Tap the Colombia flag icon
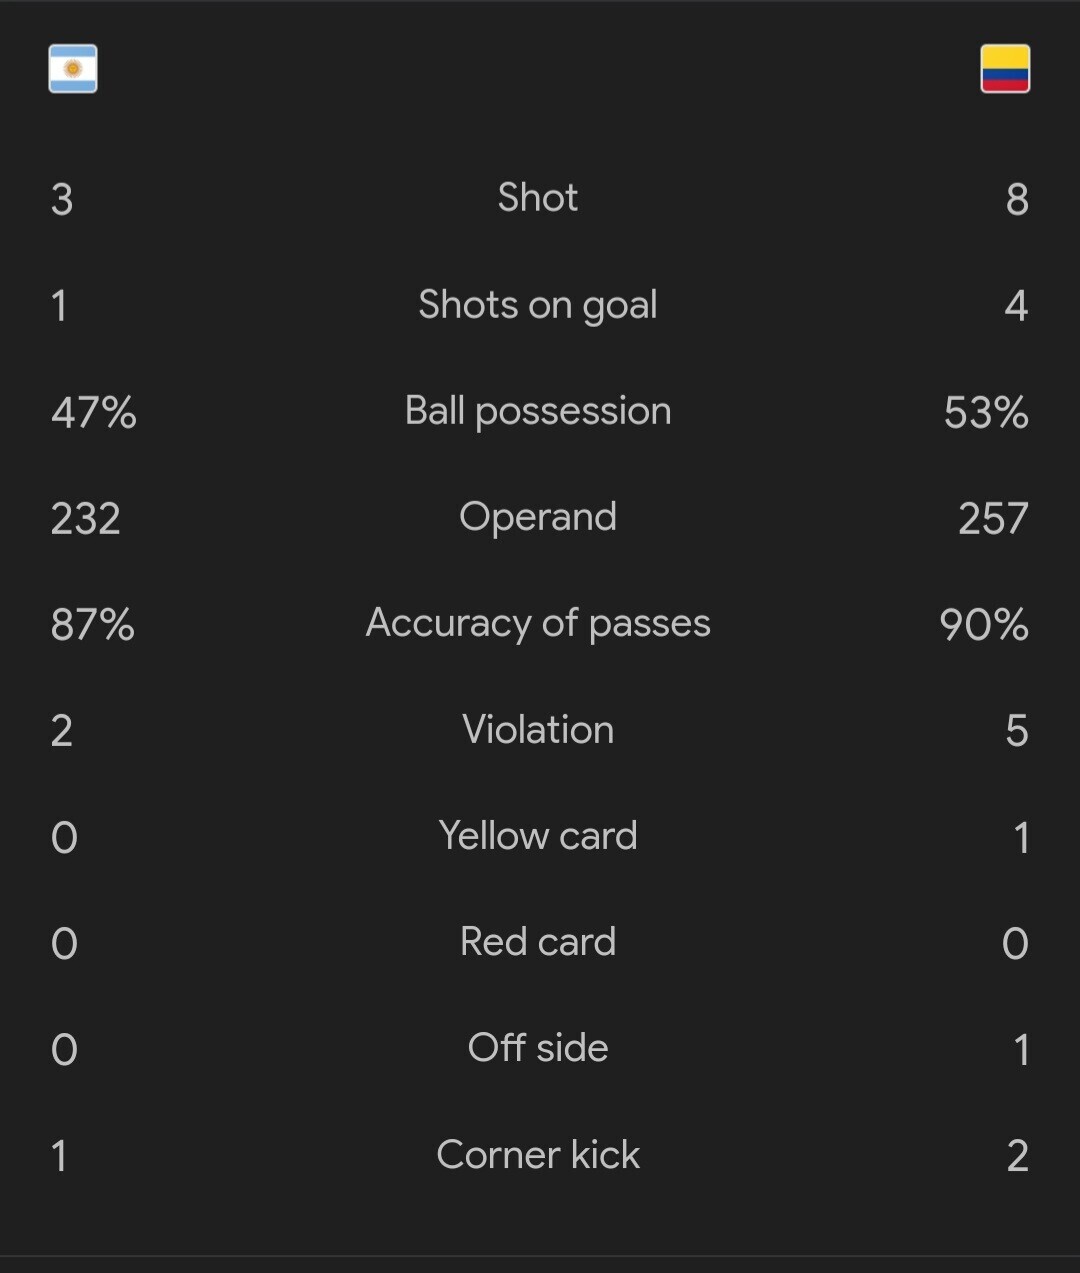 (1005, 69)
